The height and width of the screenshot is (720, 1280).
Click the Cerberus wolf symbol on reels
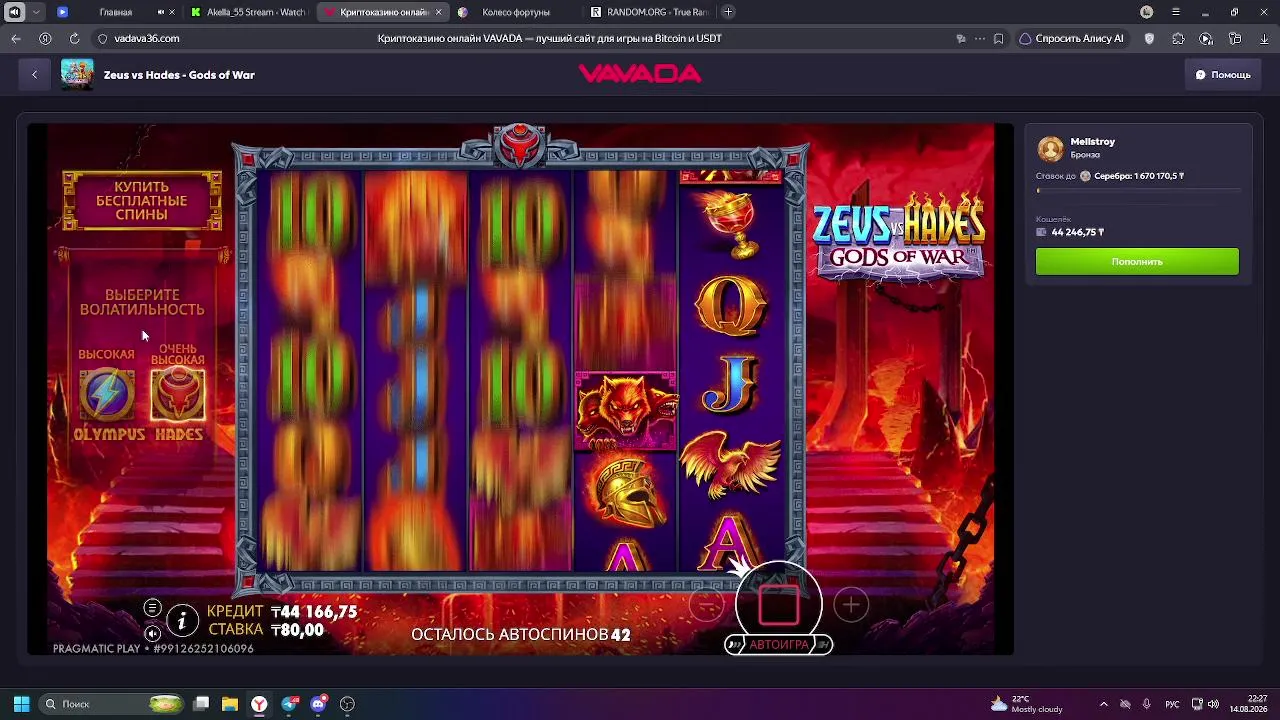point(626,412)
